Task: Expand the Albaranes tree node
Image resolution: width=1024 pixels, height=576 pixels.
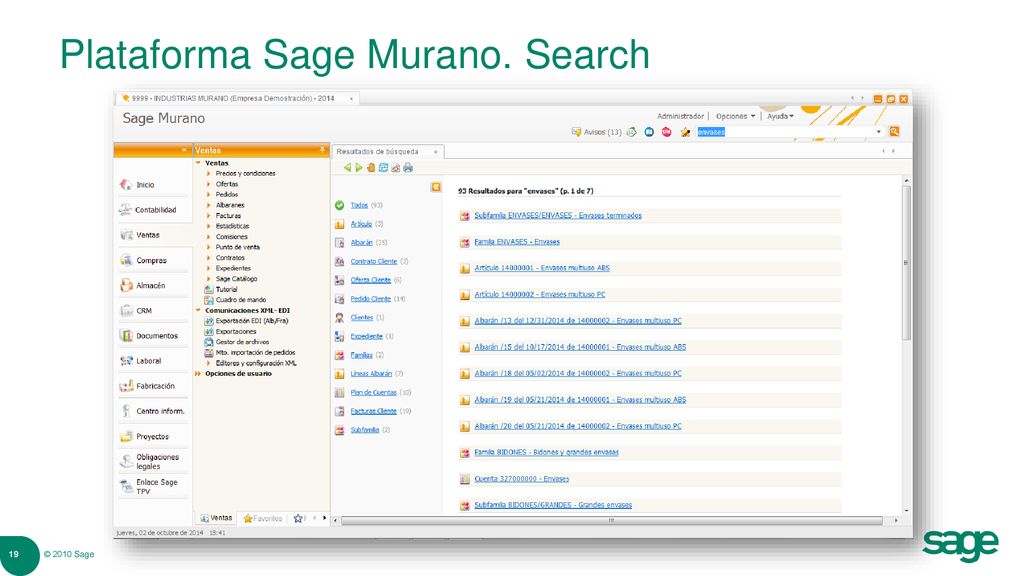Action: 208,205
